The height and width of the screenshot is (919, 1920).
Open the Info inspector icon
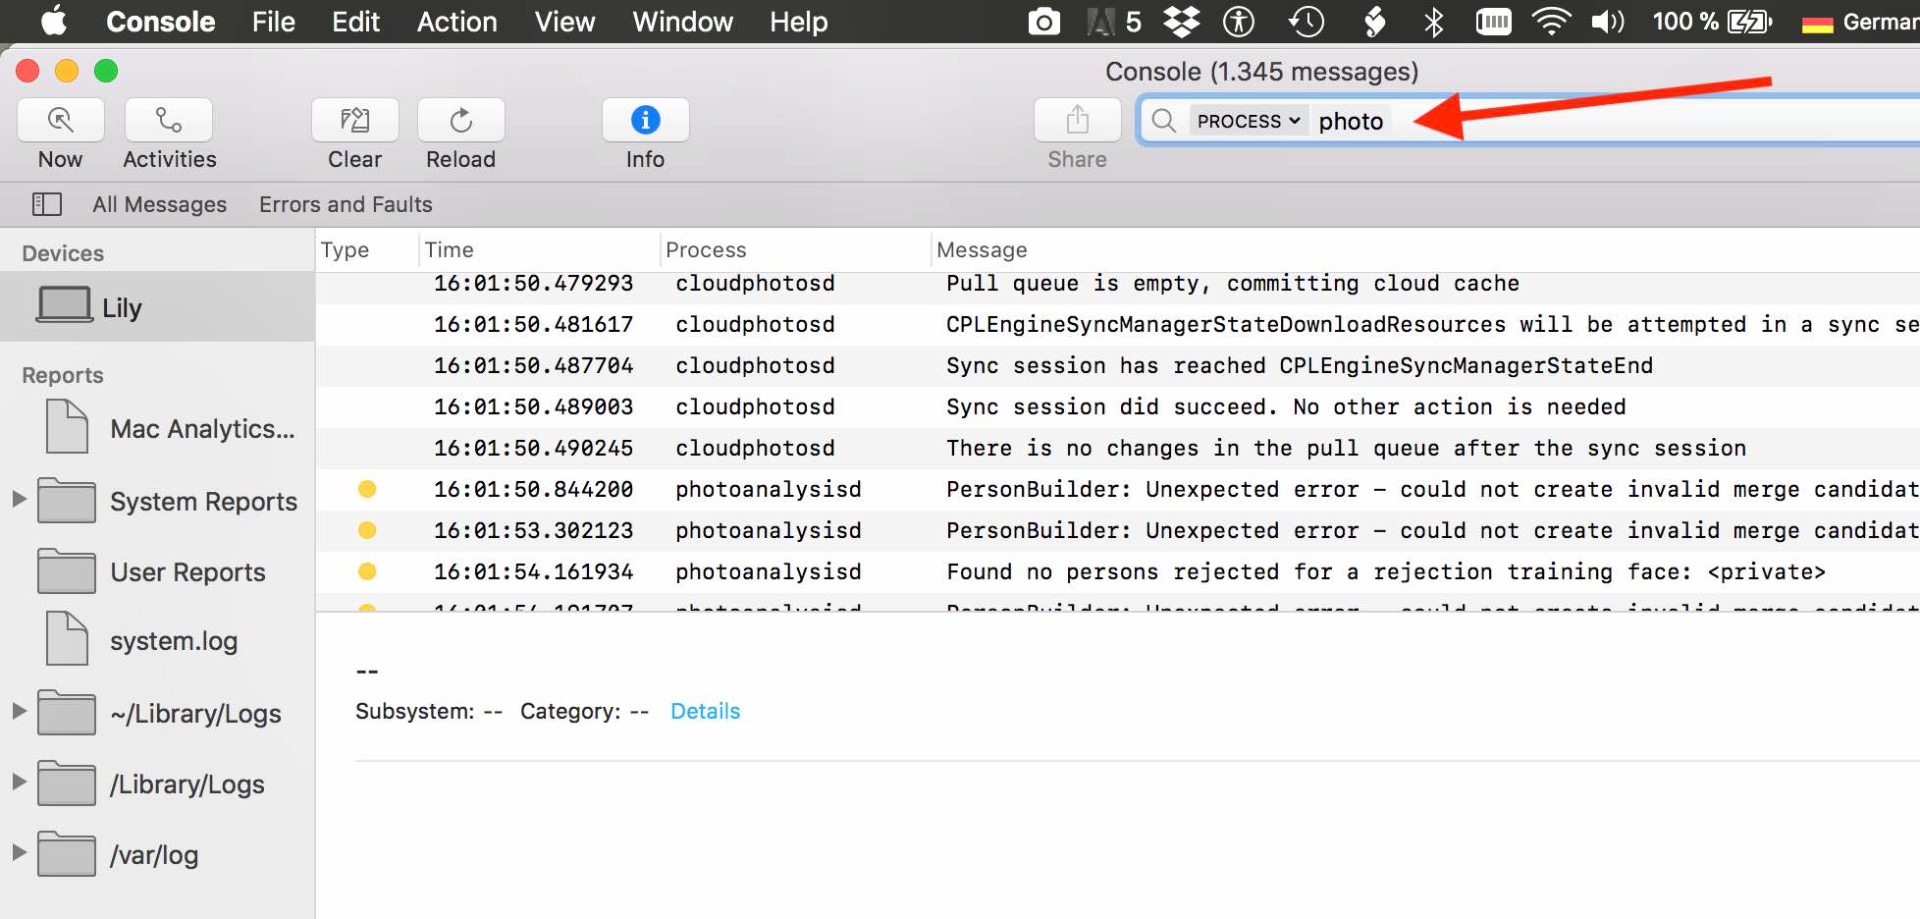pyautogui.click(x=645, y=121)
